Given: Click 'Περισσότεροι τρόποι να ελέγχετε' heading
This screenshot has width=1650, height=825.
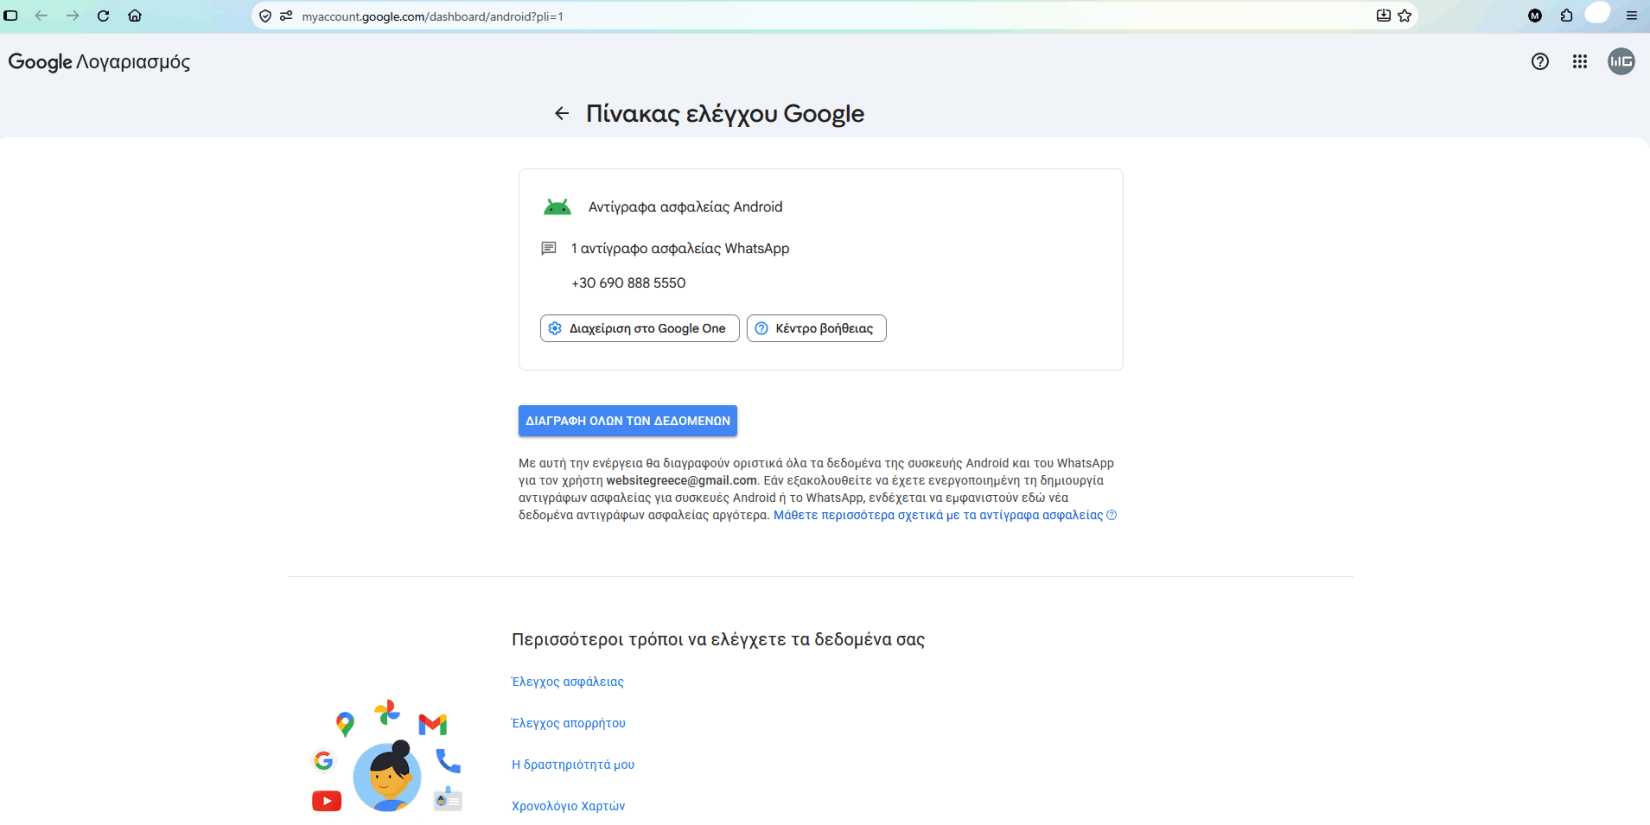Looking at the screenshot, I should point(718,639).
